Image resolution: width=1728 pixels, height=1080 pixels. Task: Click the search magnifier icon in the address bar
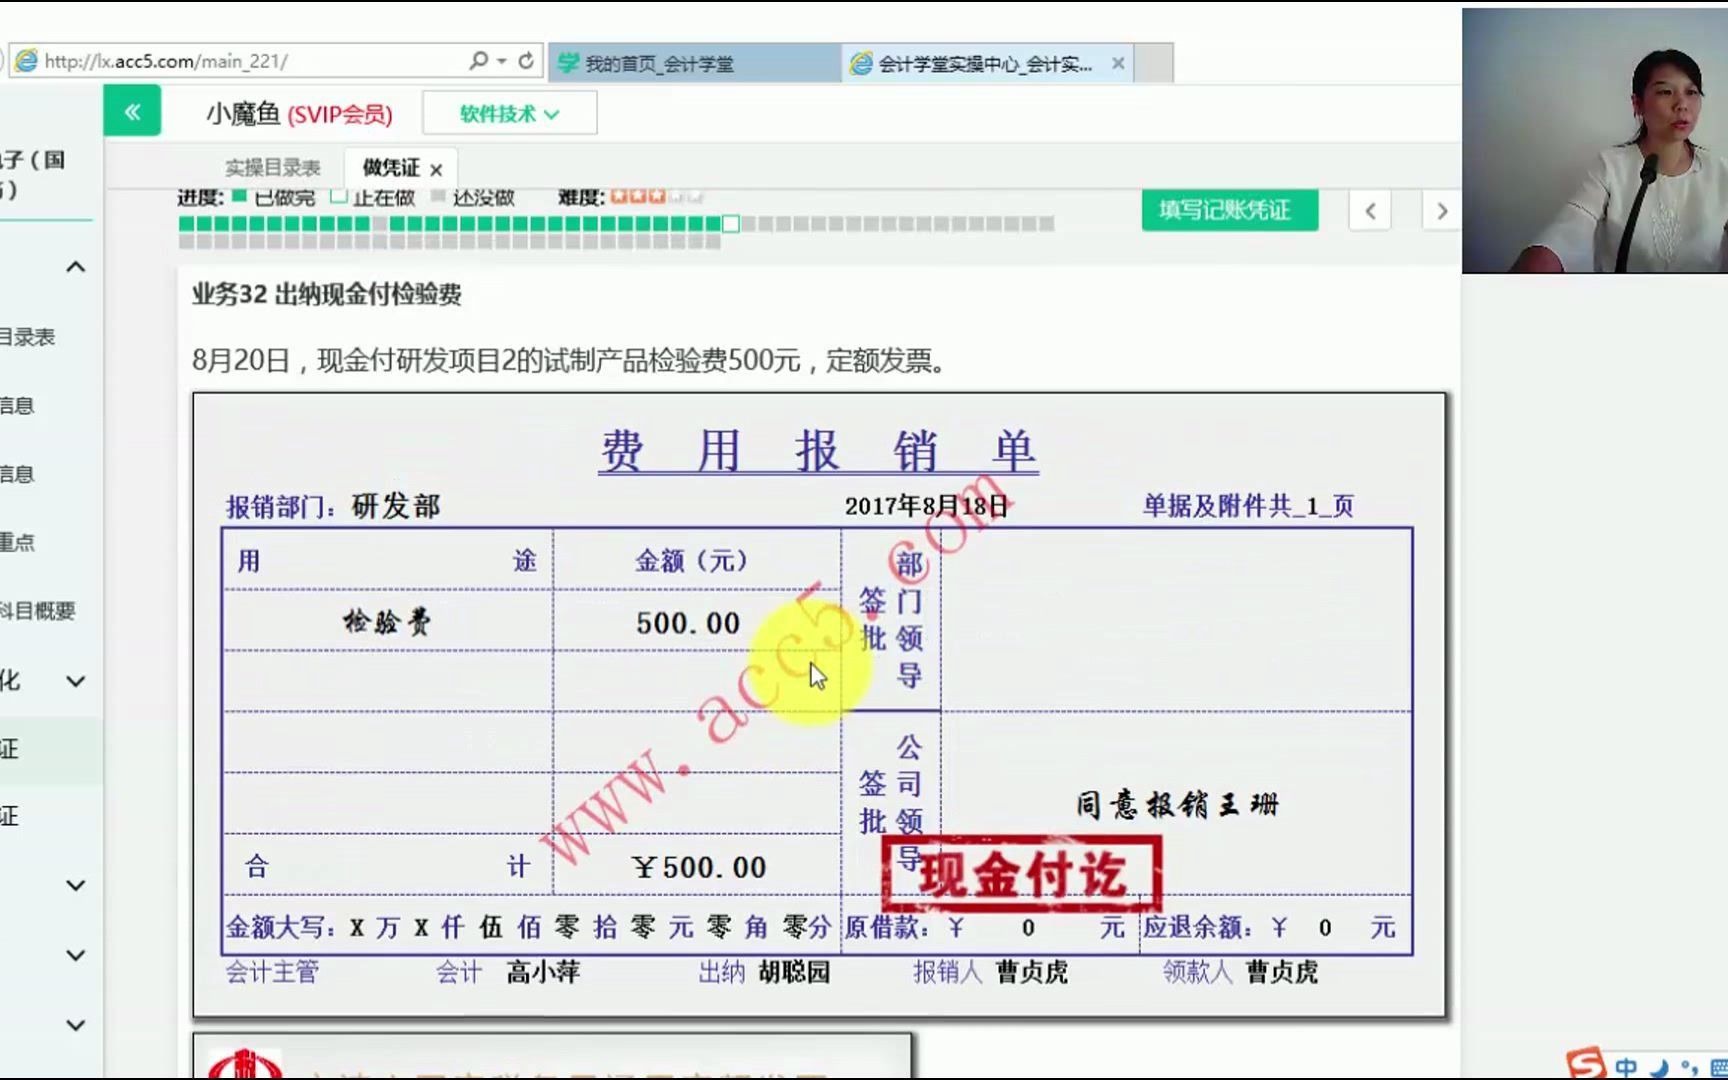(478, 60)
